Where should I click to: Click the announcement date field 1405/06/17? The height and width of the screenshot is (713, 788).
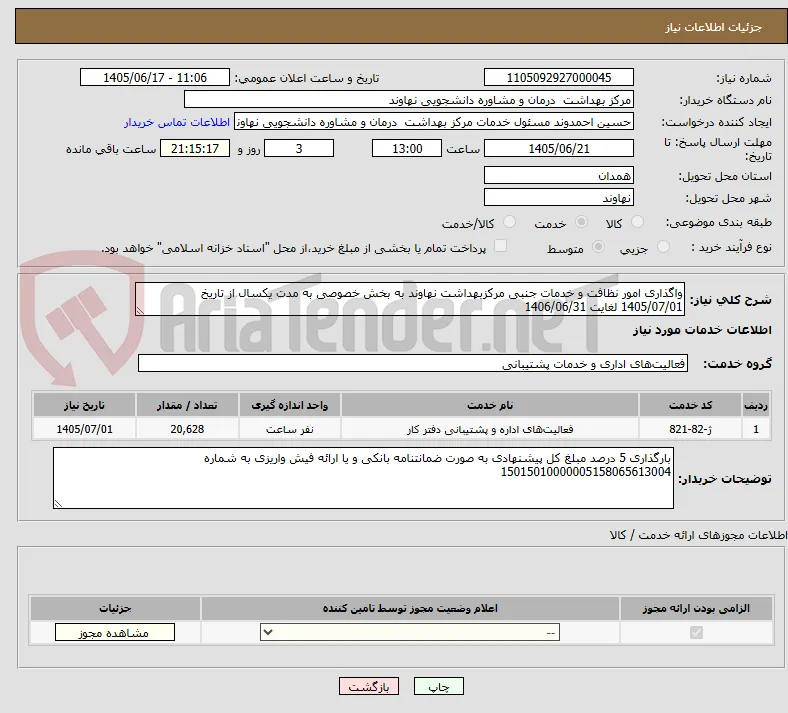tap(155, 77)
